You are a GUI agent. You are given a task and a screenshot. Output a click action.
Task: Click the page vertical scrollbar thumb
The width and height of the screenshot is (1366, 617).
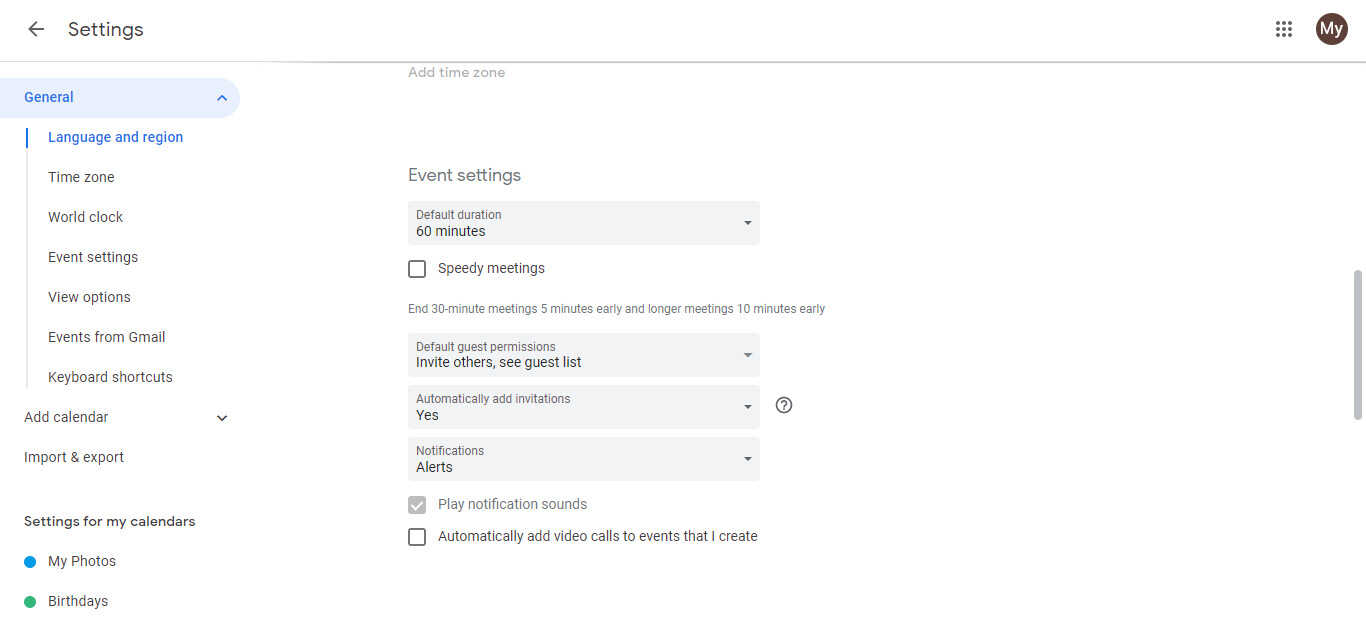1357,344
